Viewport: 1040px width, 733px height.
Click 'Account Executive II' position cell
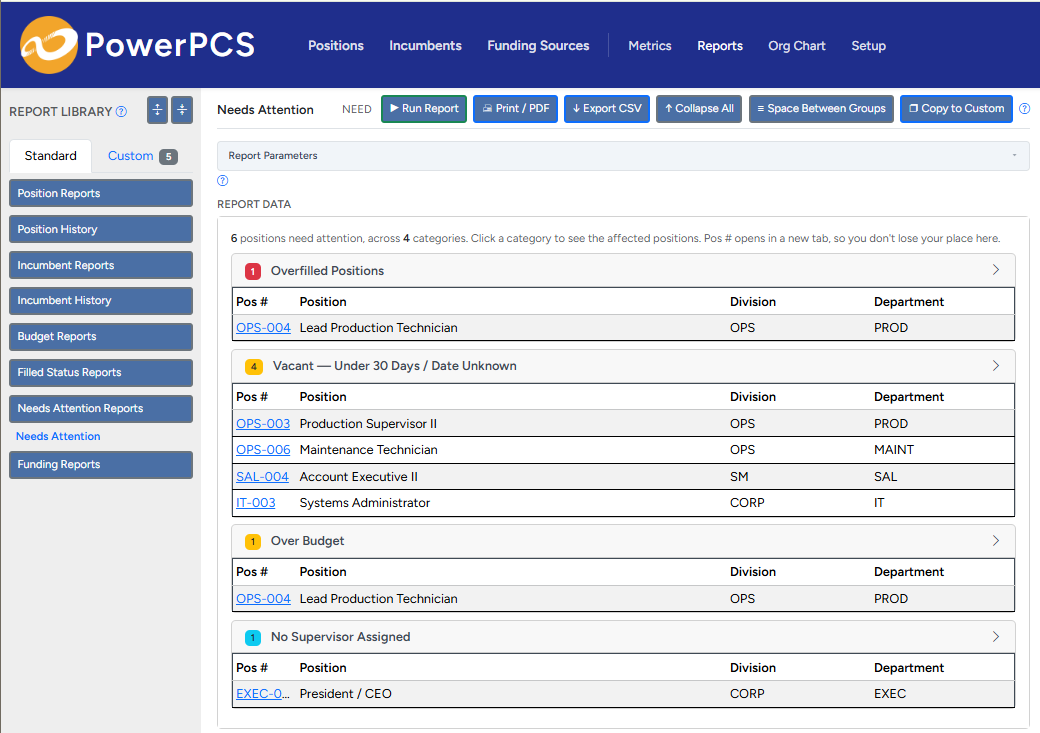358,476
